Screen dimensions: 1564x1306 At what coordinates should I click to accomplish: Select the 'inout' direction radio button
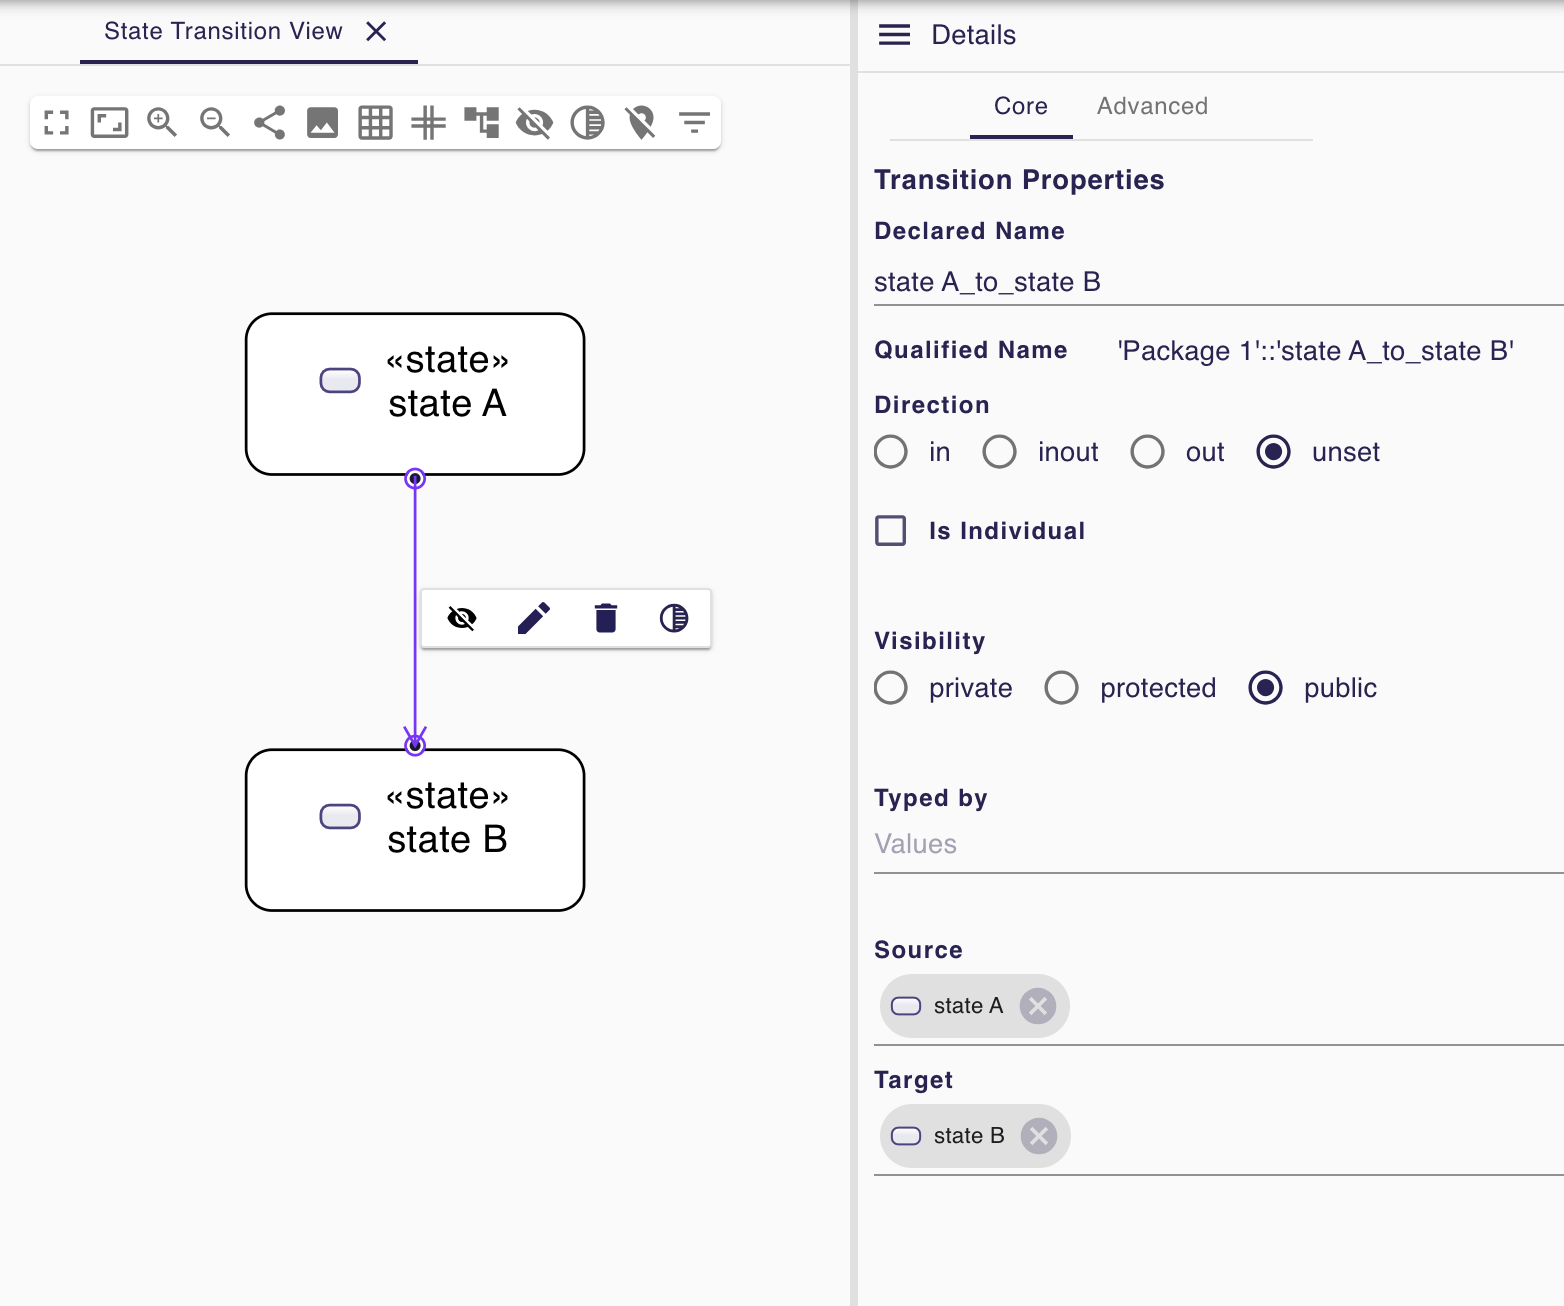(x=999, y=452)
